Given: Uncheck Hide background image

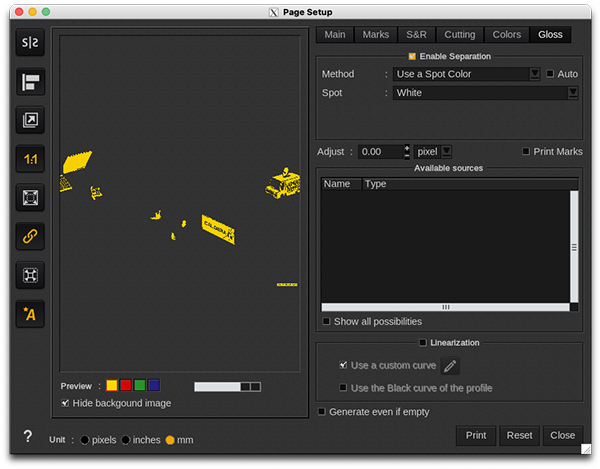Looking at the screenshot, I should [65, 403].
